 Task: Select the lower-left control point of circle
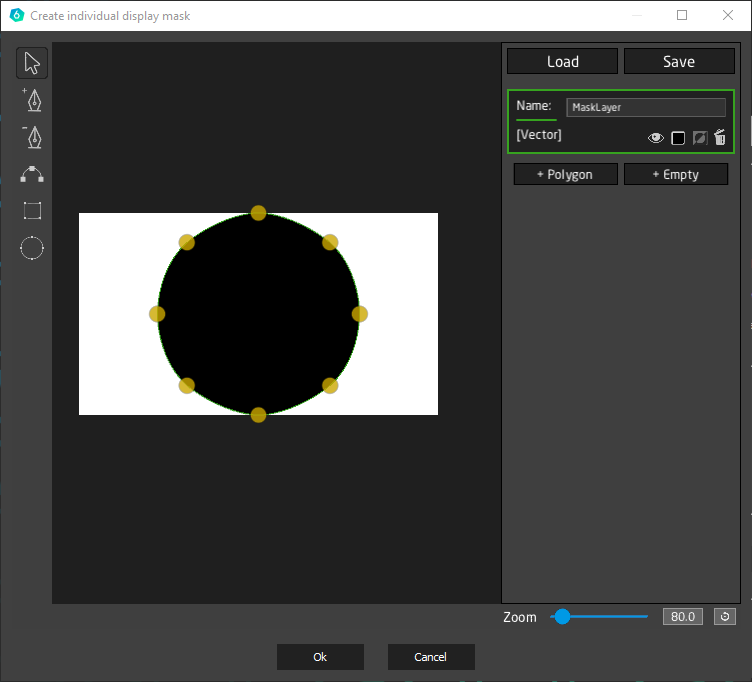[187, 386]
